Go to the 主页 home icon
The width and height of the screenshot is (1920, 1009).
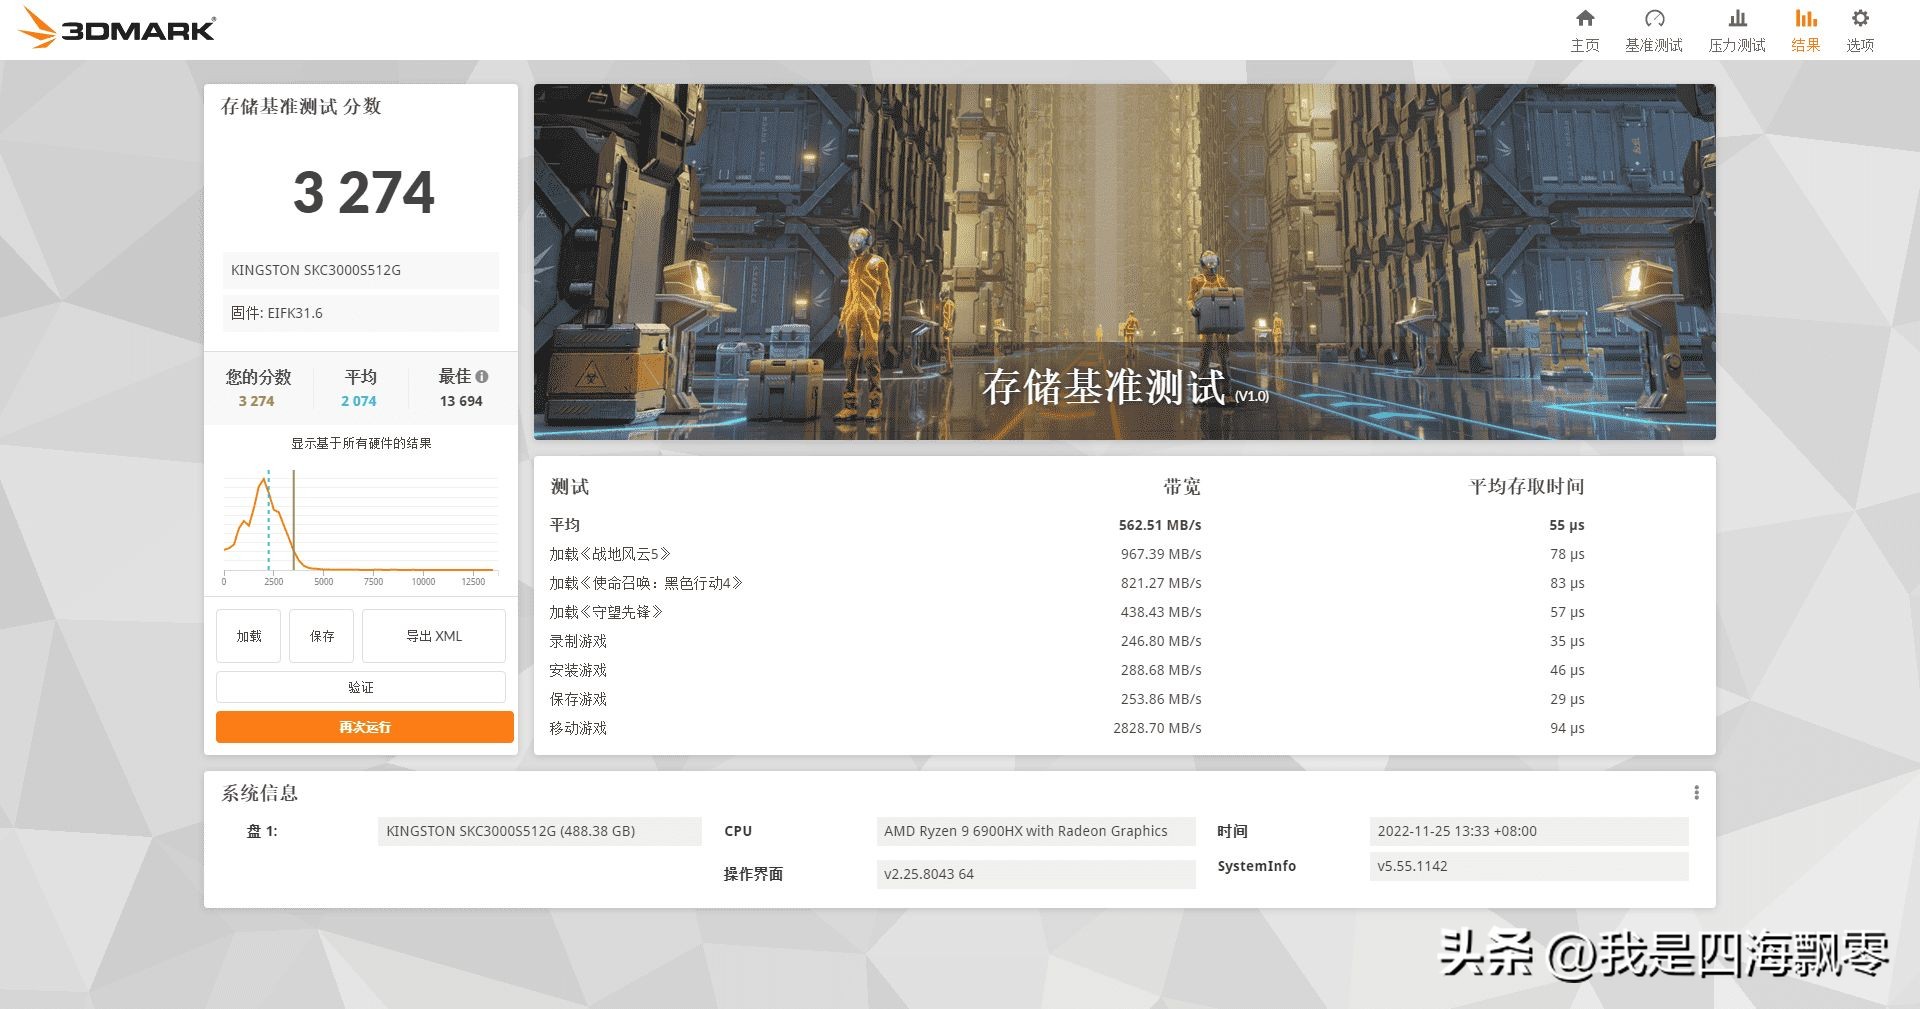pyautogui.click(x=1585, y=19)
